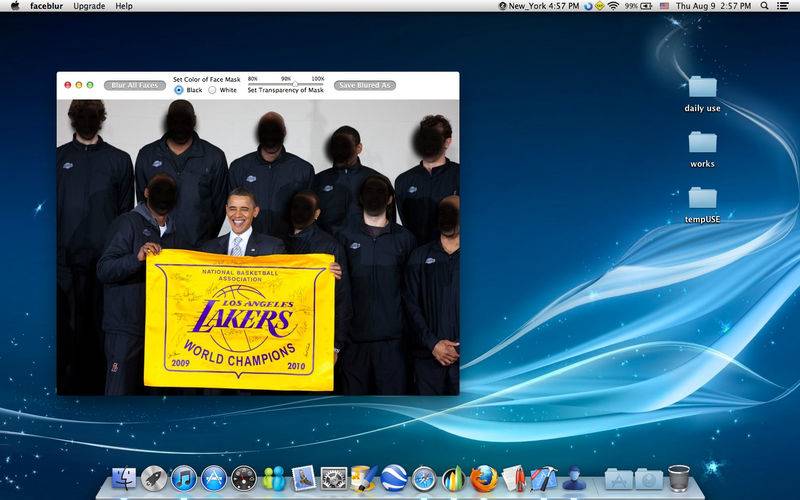This screenshot has width=800, height=500.
Task: Click the Wi-Fi status icon
Action: (613, 6)
